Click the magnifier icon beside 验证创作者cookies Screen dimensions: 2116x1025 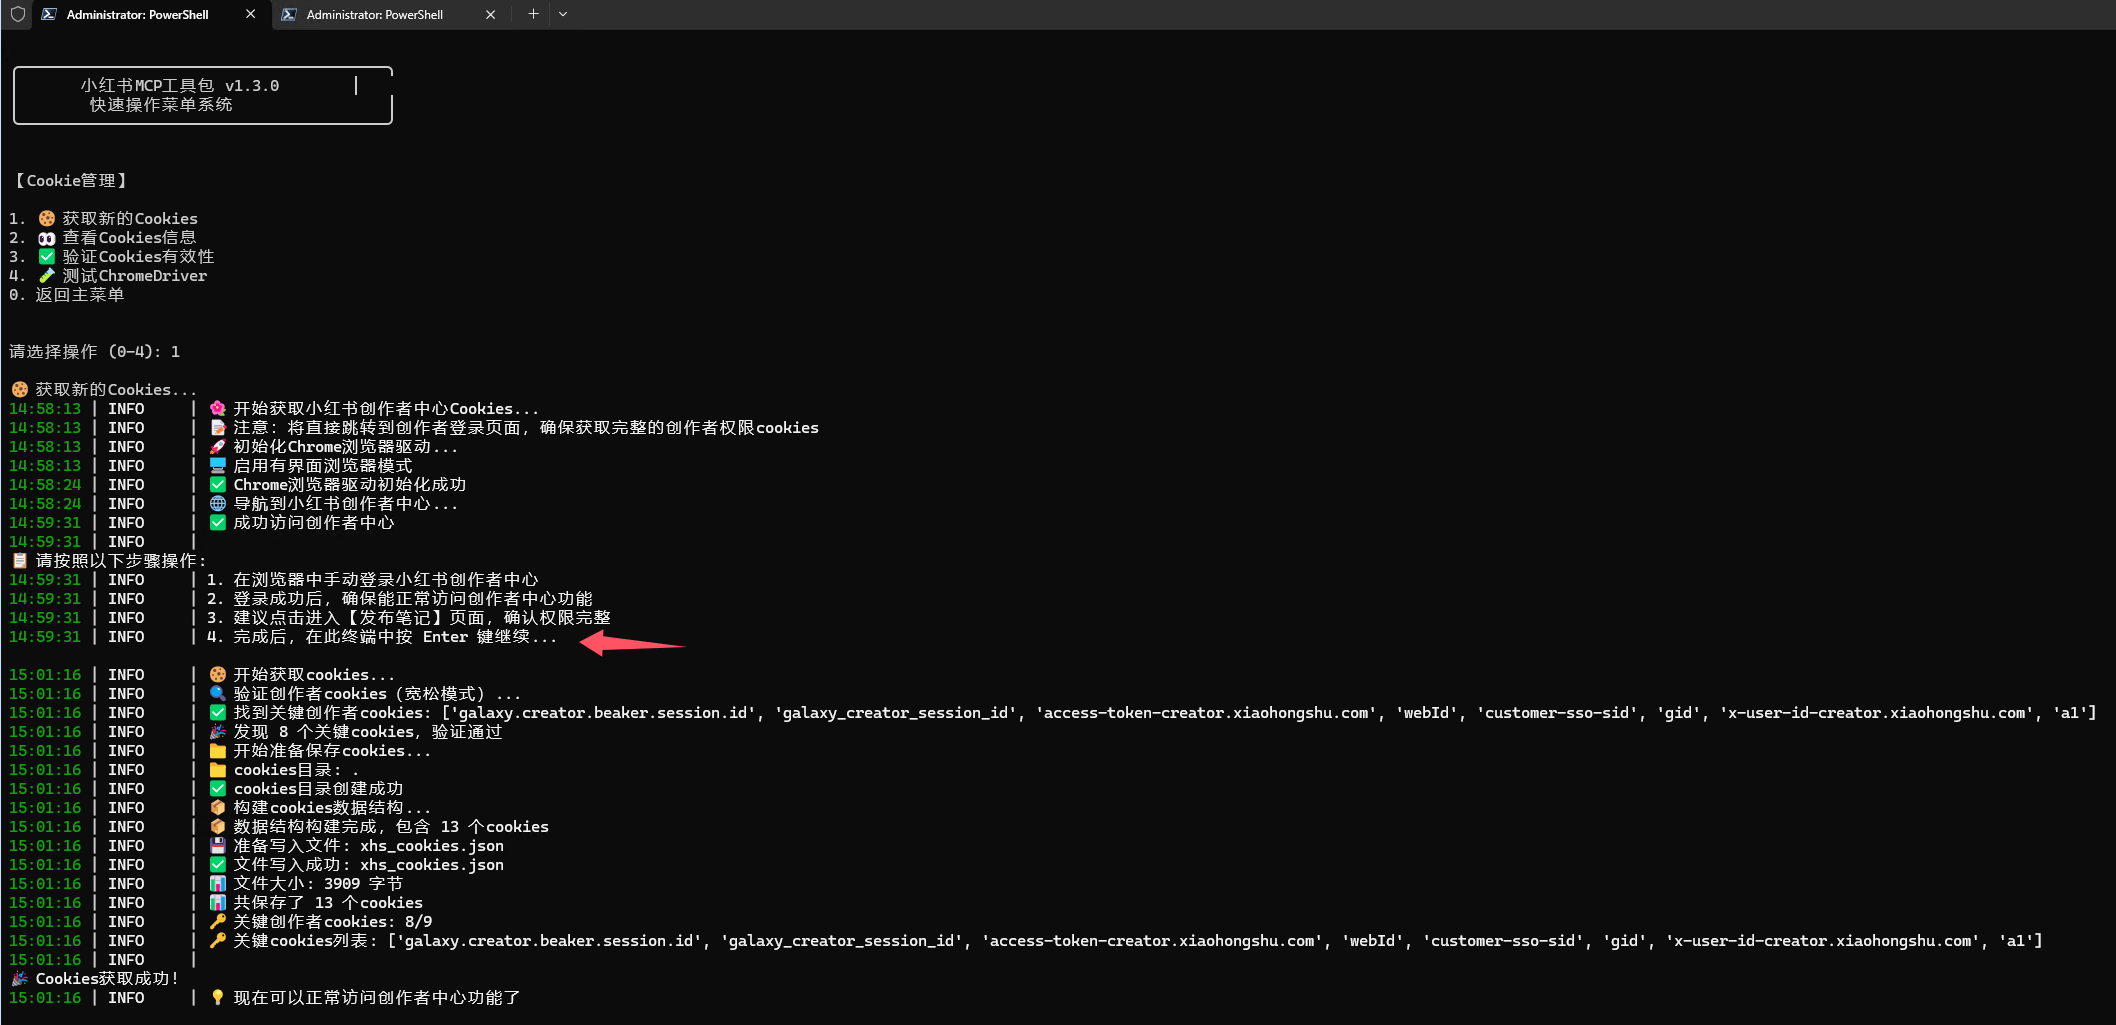(x=218, y=693)
